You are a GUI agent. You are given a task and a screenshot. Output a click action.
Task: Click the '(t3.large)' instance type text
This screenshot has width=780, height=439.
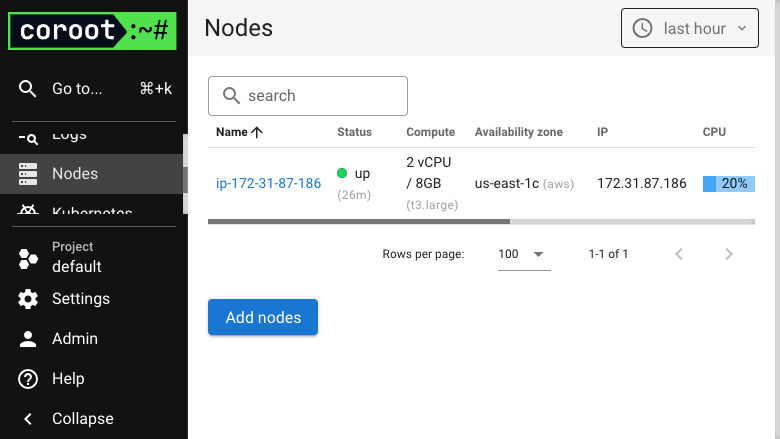(432, 205)
